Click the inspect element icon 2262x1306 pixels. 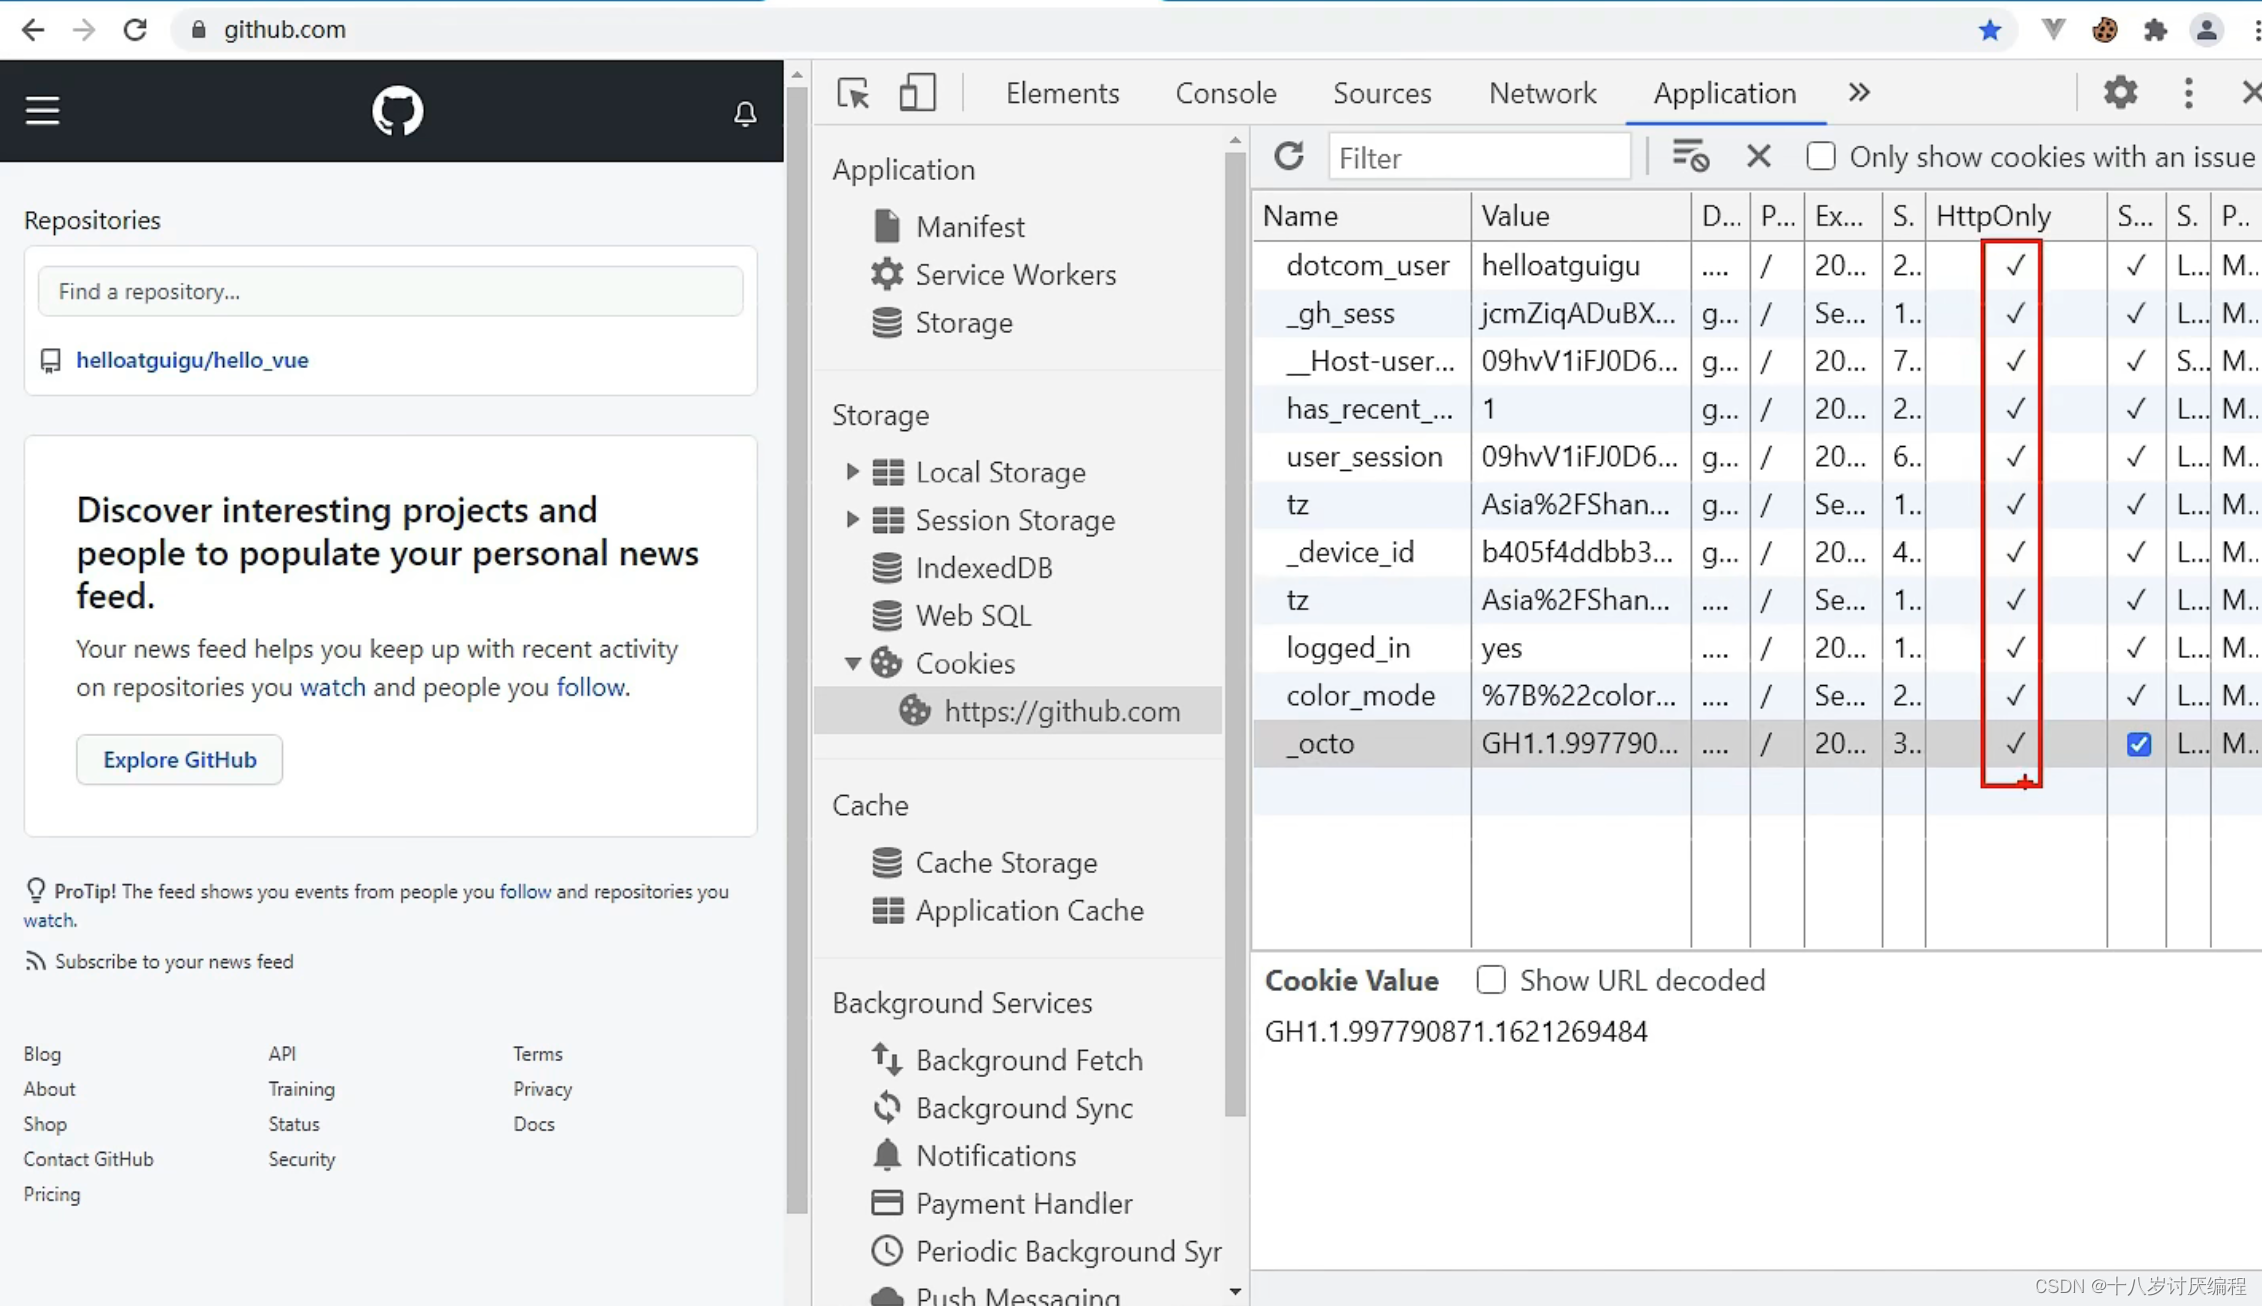point(850,93)
